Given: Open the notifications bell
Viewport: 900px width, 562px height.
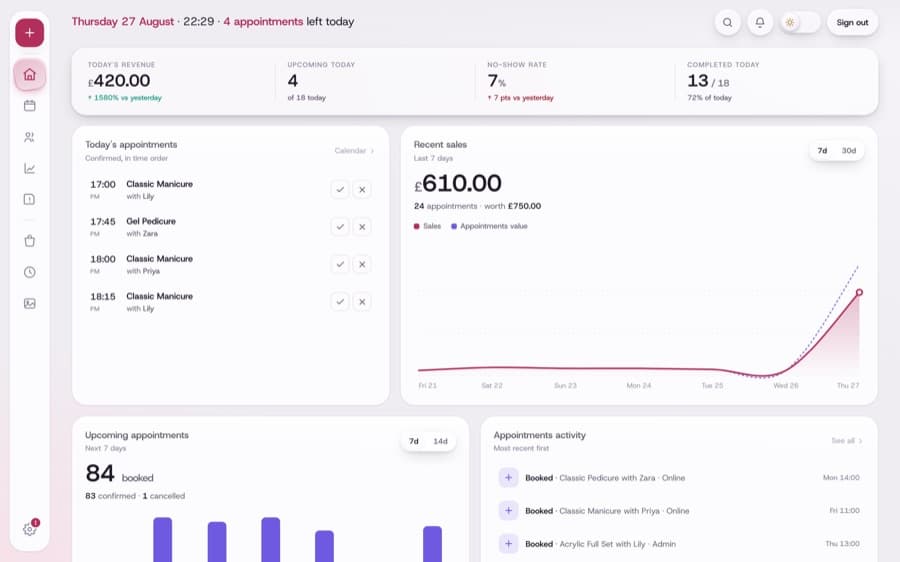Looking at the screenshot, I should (760, 22).
